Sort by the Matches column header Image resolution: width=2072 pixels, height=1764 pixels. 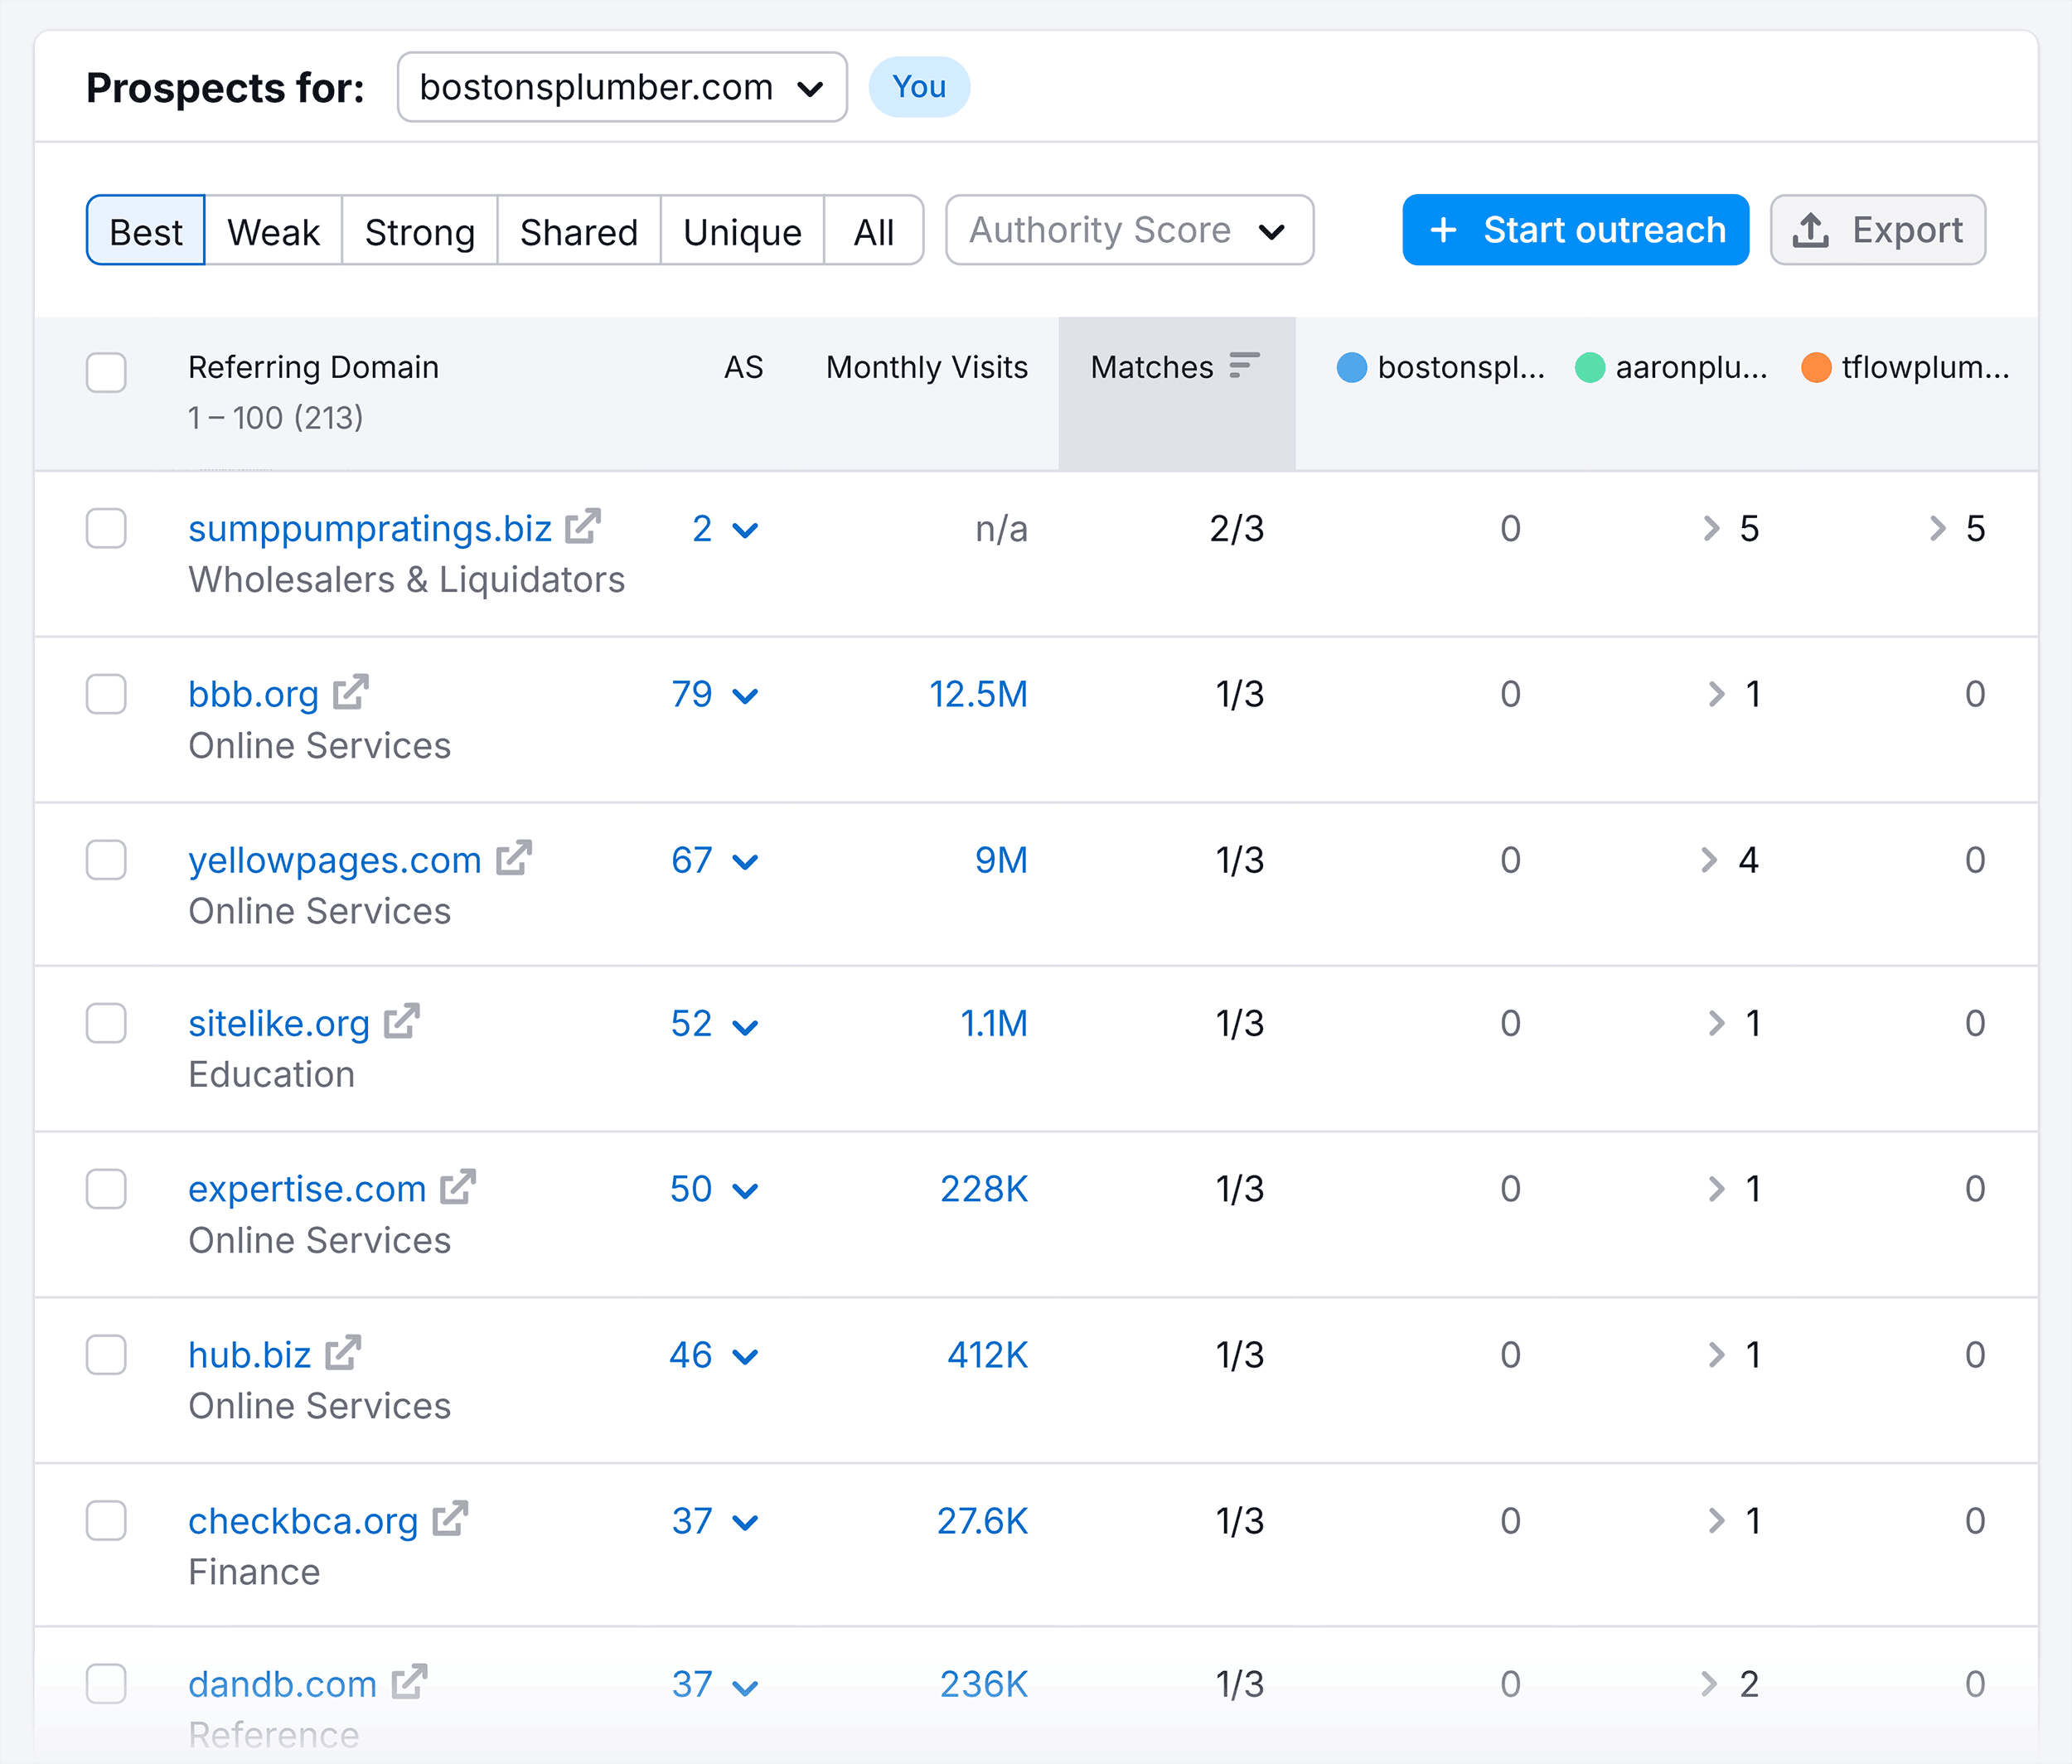coord(1177,393)
